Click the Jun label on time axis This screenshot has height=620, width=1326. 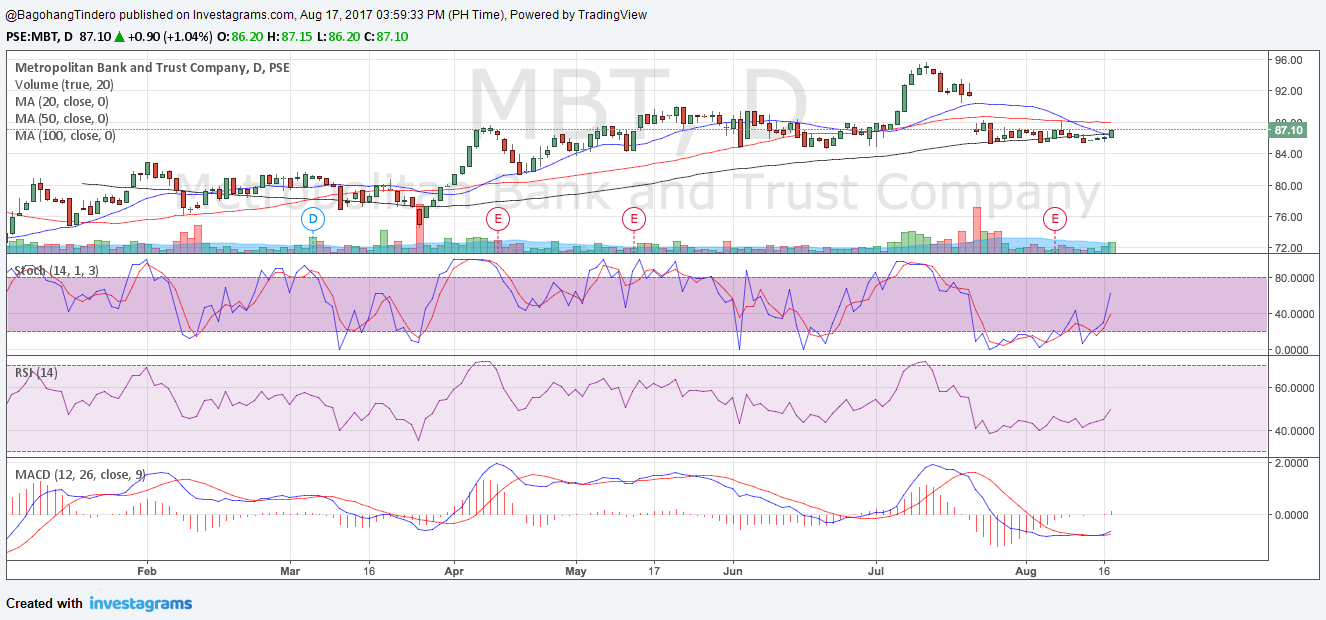733,570
